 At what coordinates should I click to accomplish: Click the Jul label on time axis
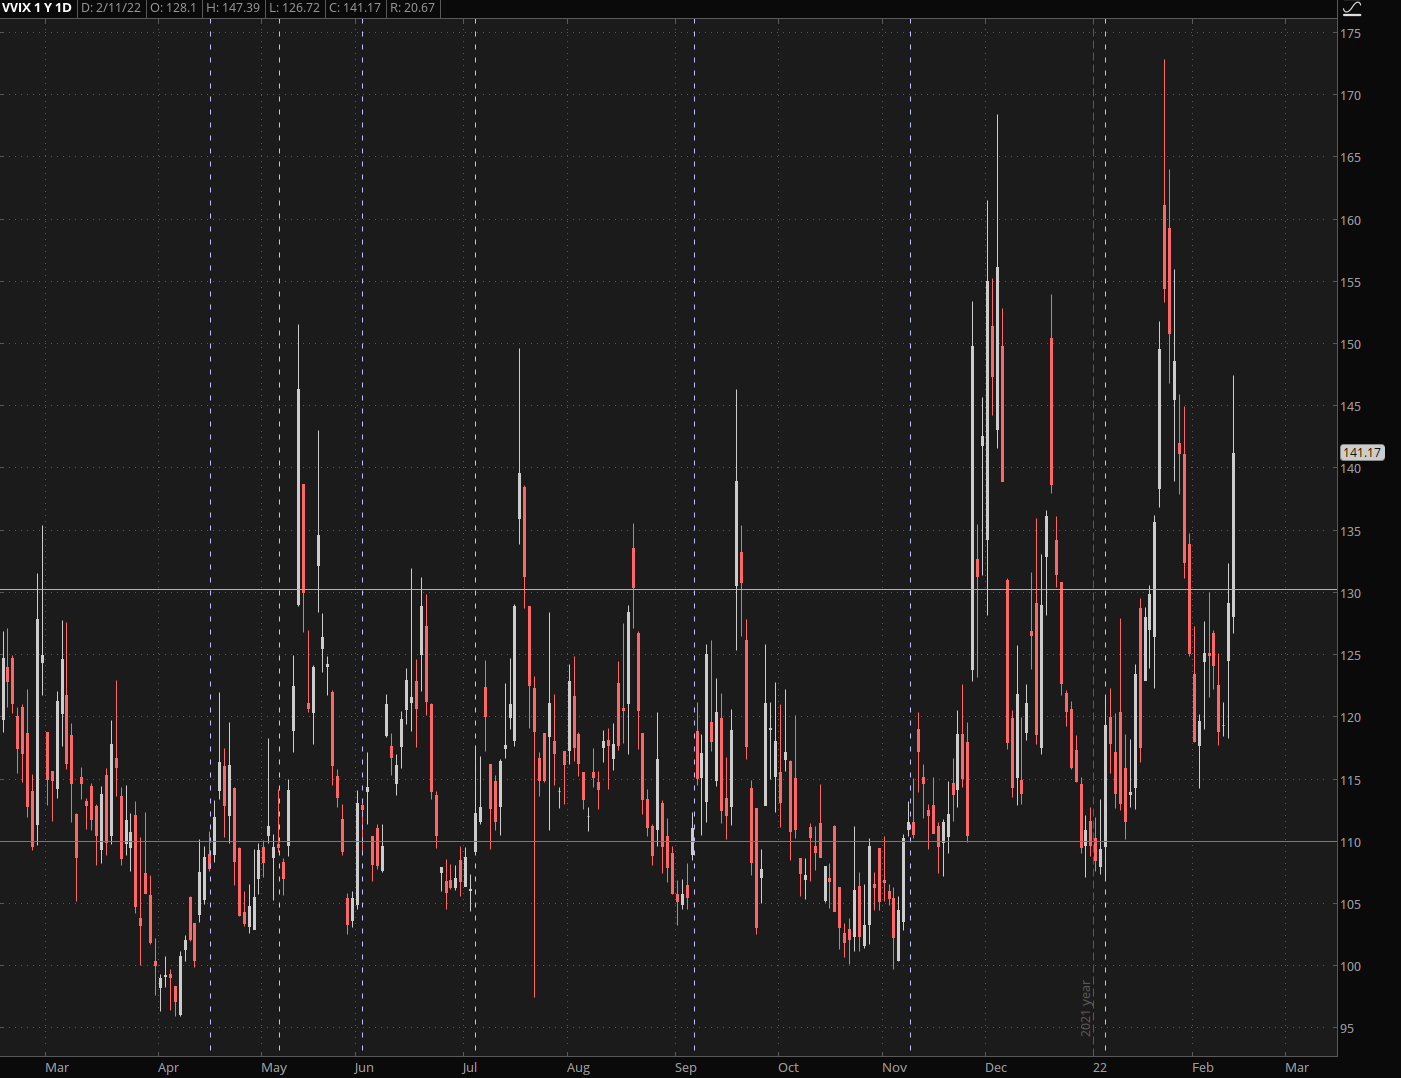click(x=469, y=1068)
